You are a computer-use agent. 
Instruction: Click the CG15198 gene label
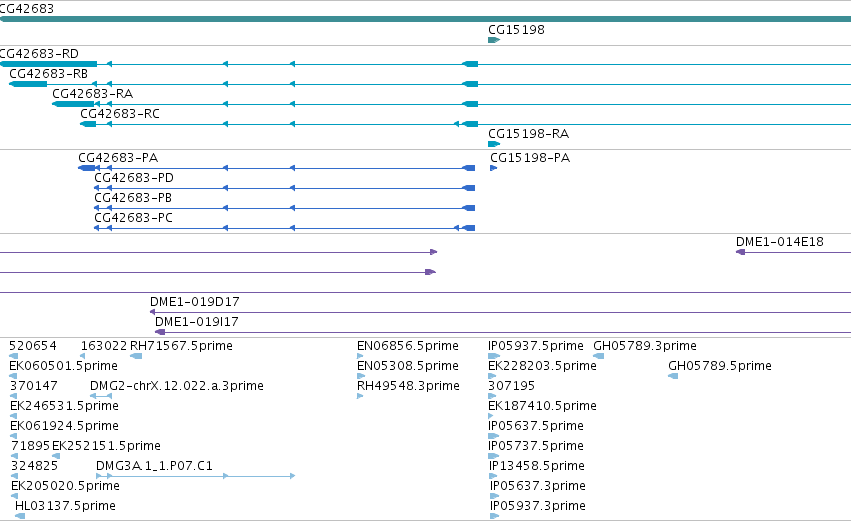pos(516,30)
